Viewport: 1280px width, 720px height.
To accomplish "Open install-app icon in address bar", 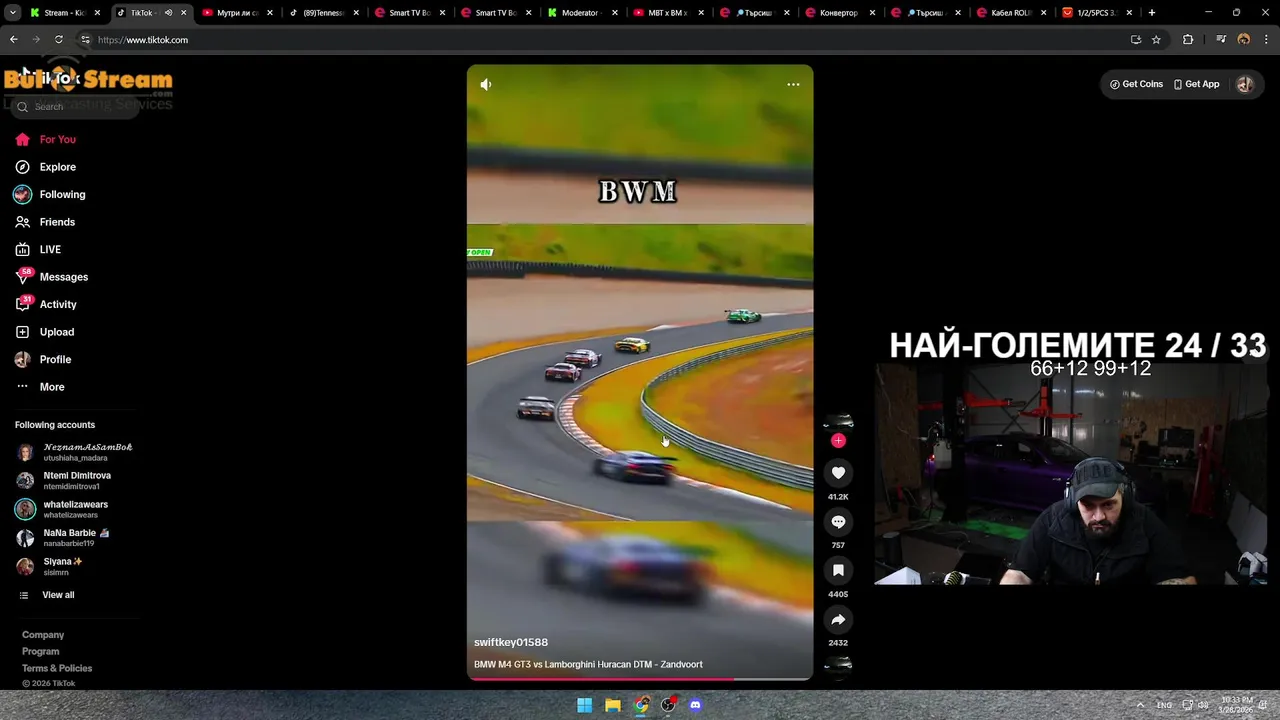I will coord(1135,40).
